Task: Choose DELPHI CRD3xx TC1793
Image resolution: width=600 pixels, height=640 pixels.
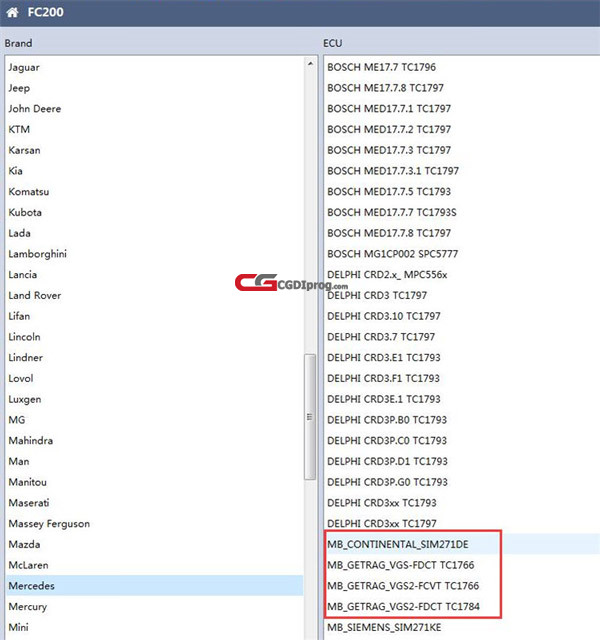Action: coord(382,503)
